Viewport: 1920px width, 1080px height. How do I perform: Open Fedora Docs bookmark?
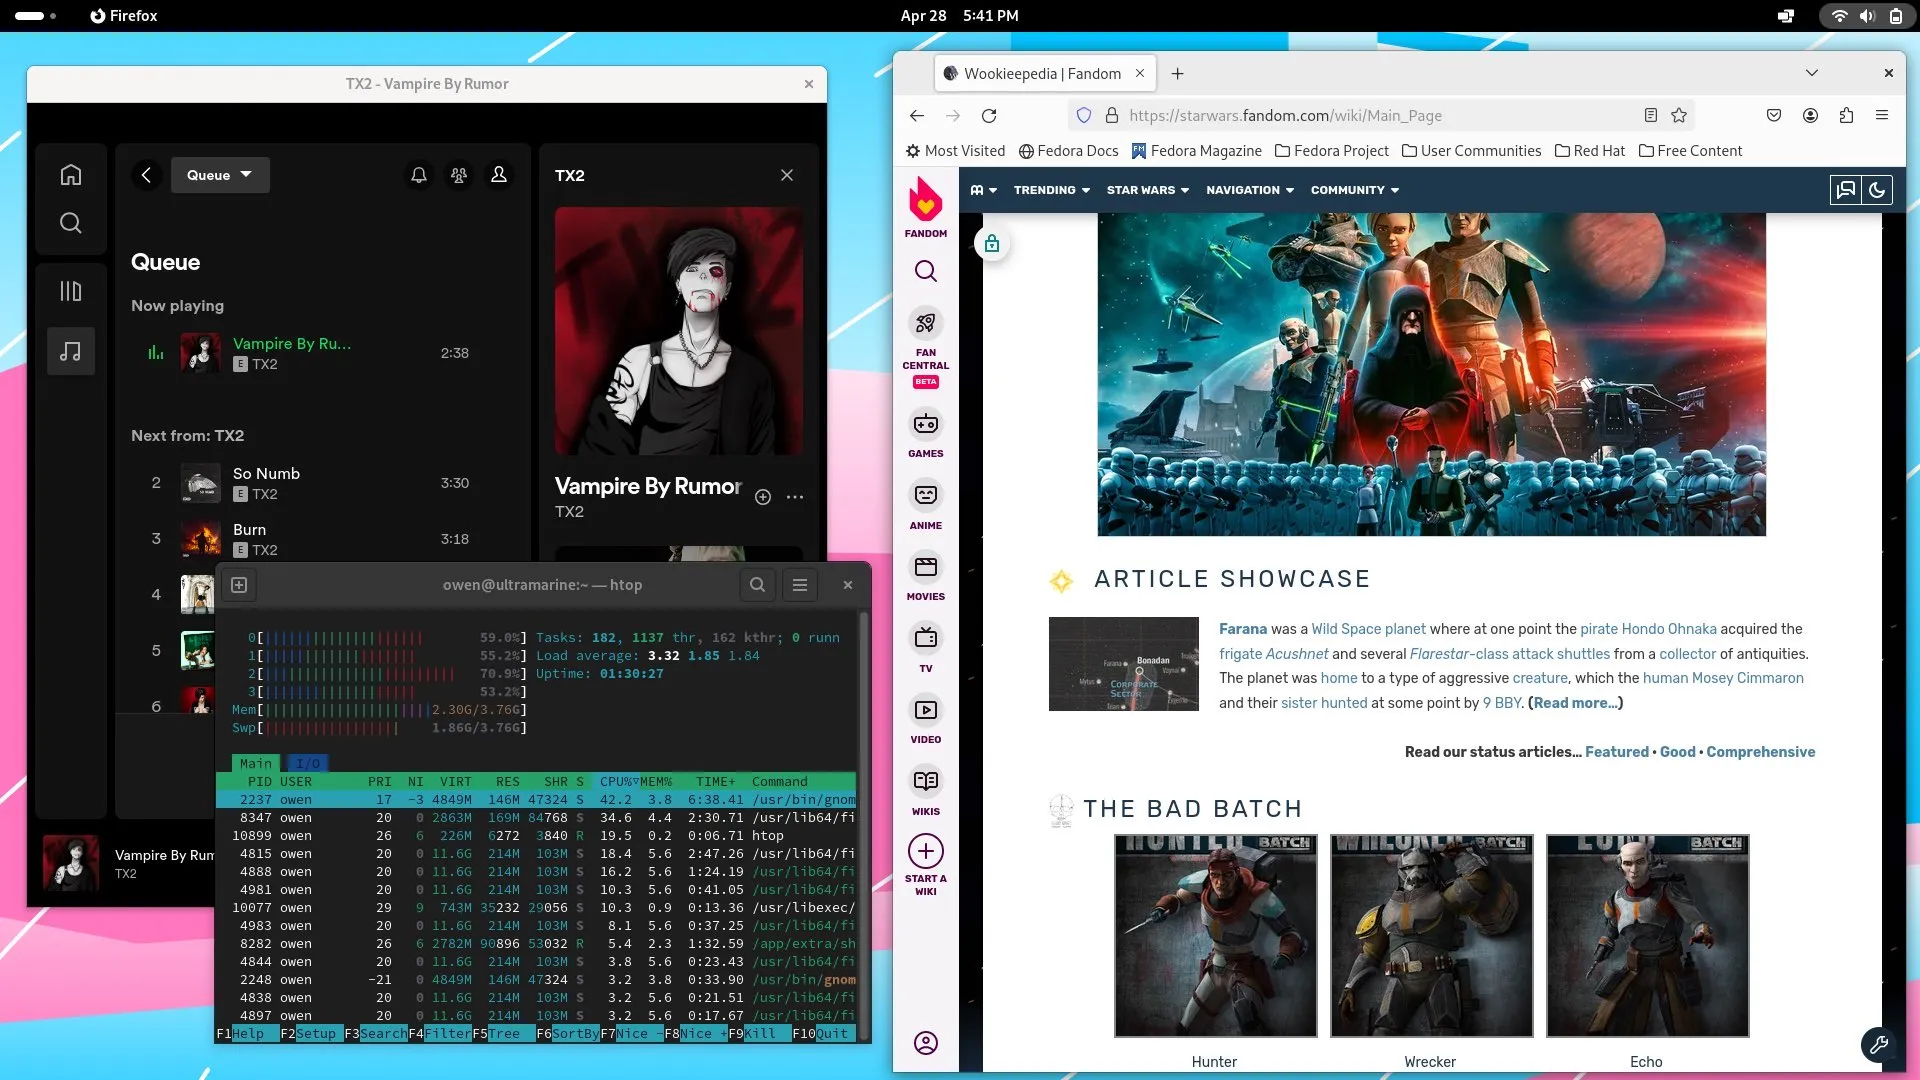click(1068, 151)
